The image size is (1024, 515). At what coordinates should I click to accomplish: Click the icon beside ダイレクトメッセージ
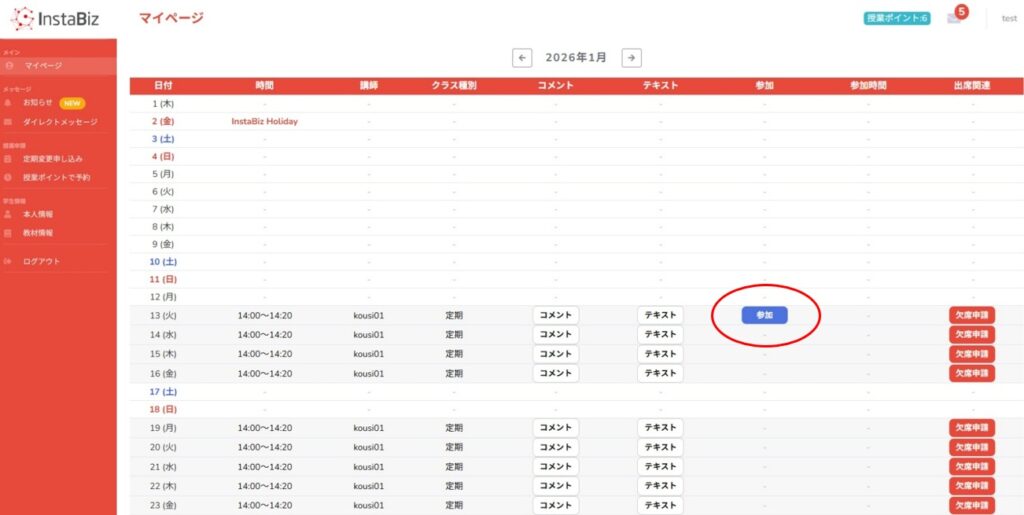click(x=8, y=122)
